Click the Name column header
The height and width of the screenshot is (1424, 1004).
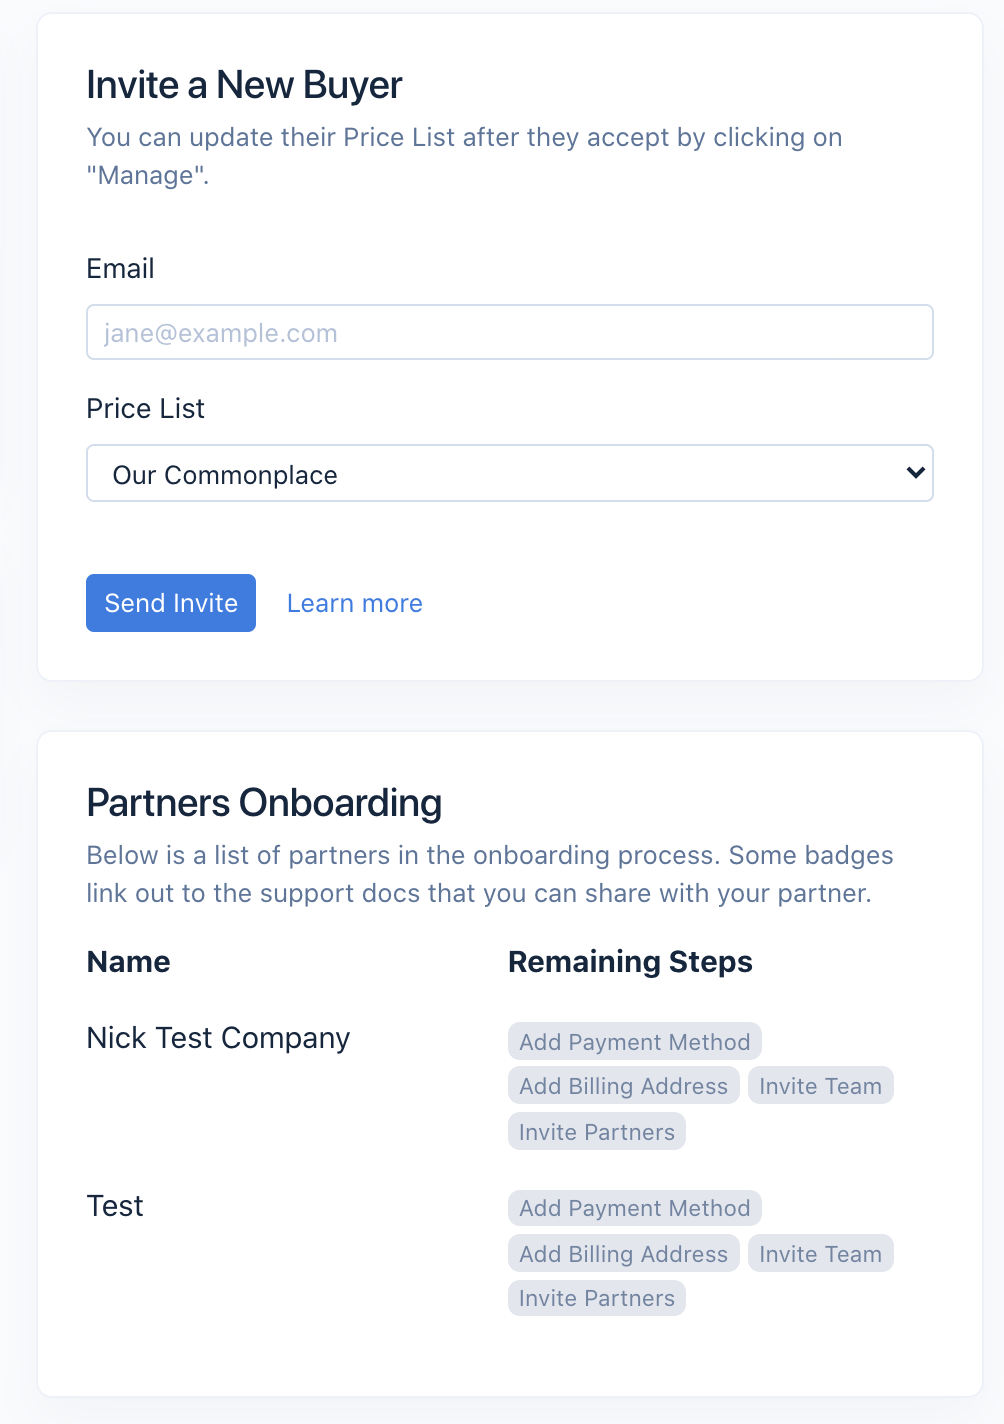128,962
